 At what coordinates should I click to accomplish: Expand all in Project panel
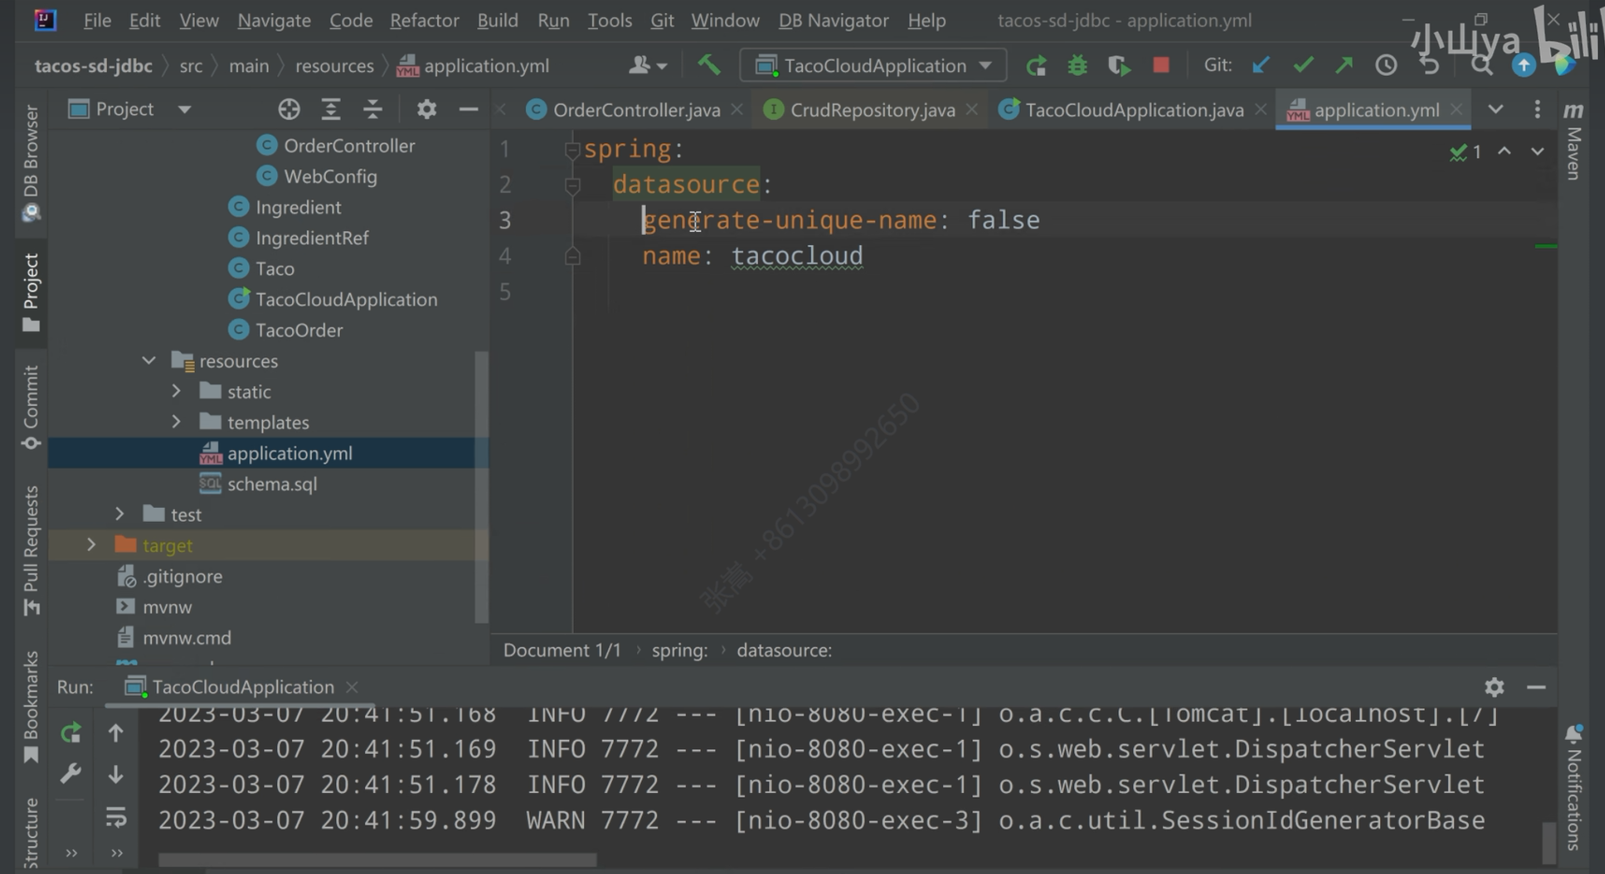click(x=331, y=109)
